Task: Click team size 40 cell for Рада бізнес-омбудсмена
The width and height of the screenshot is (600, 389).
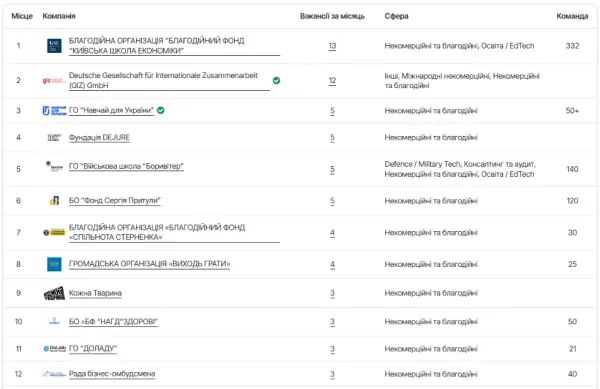Action: (572, 374)
